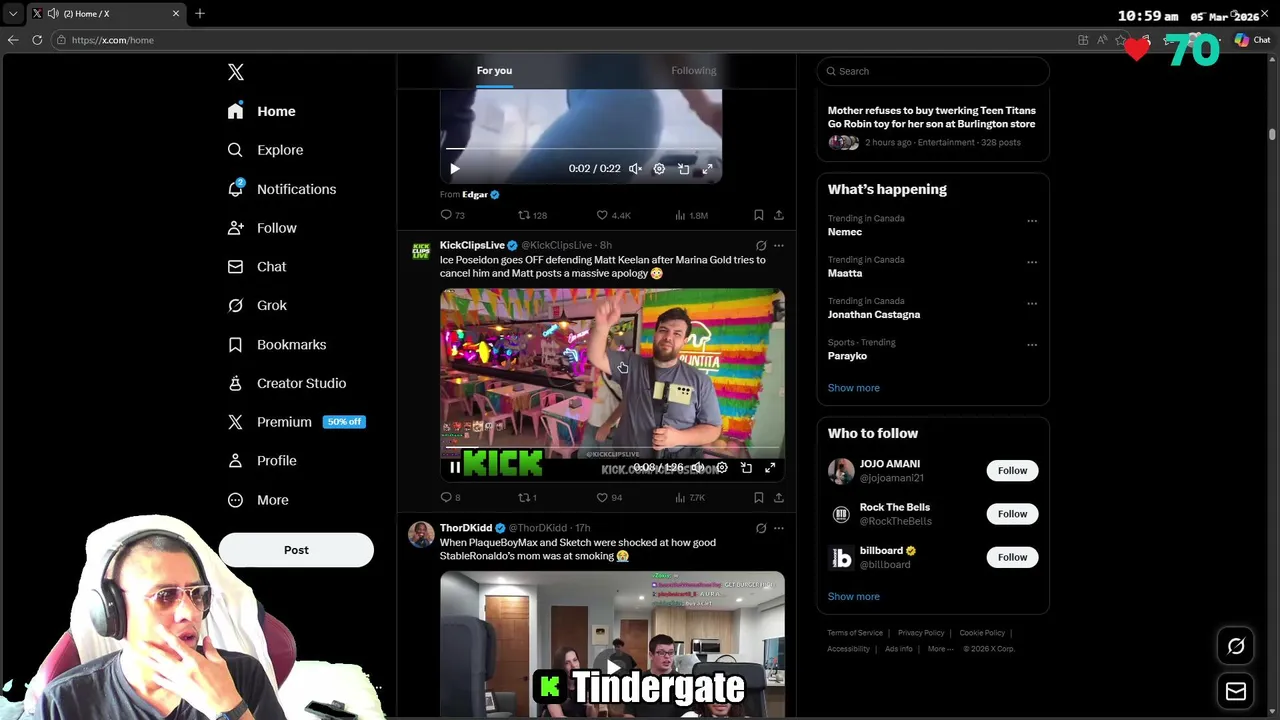
Task: Open Profile in the sidebar
Action: [262, 461]
